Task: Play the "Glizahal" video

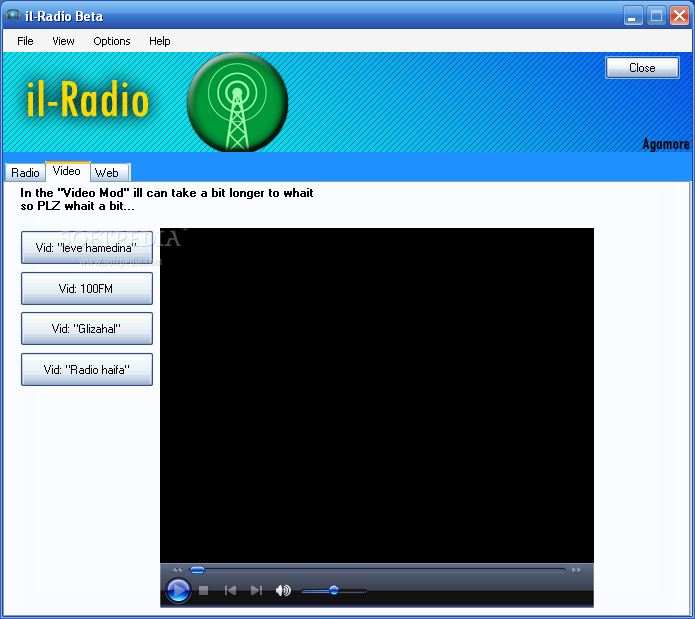Action: 87,329
